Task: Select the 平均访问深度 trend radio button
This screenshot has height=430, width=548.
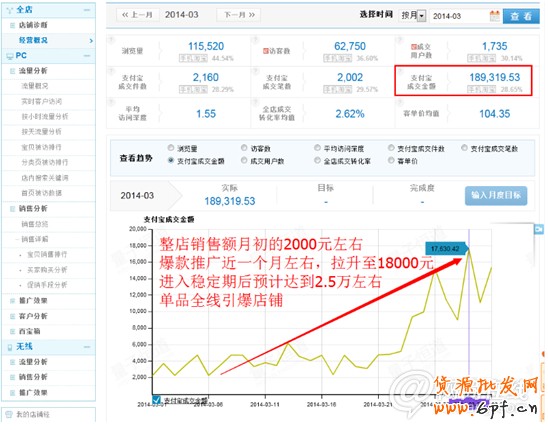Action: click(317, 148)
